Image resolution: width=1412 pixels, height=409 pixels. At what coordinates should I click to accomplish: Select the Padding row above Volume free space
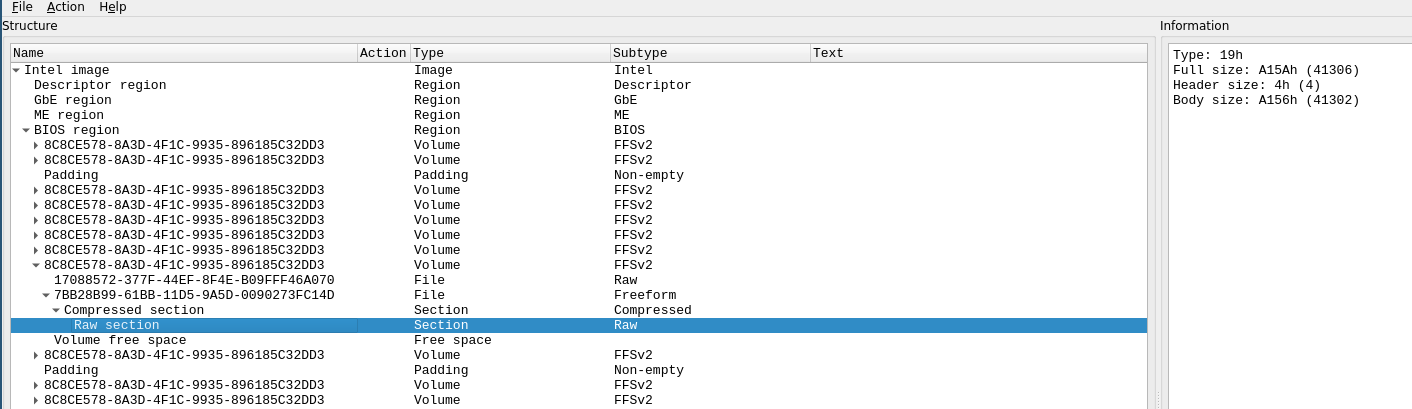[579, 175]
